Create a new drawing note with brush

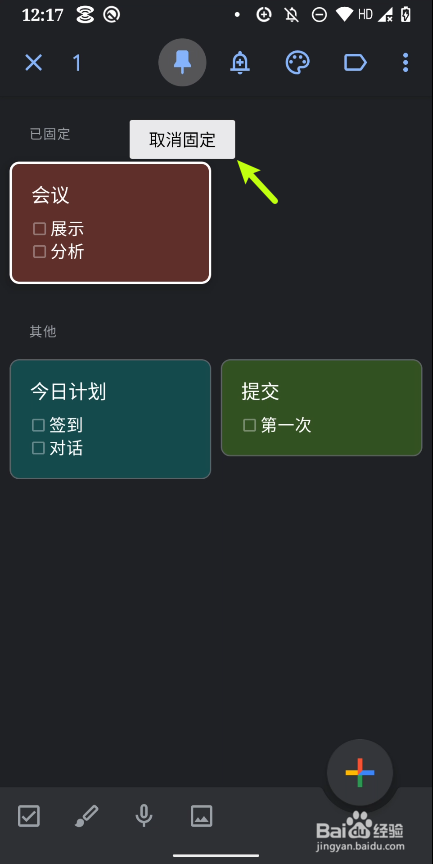point(86,816)
